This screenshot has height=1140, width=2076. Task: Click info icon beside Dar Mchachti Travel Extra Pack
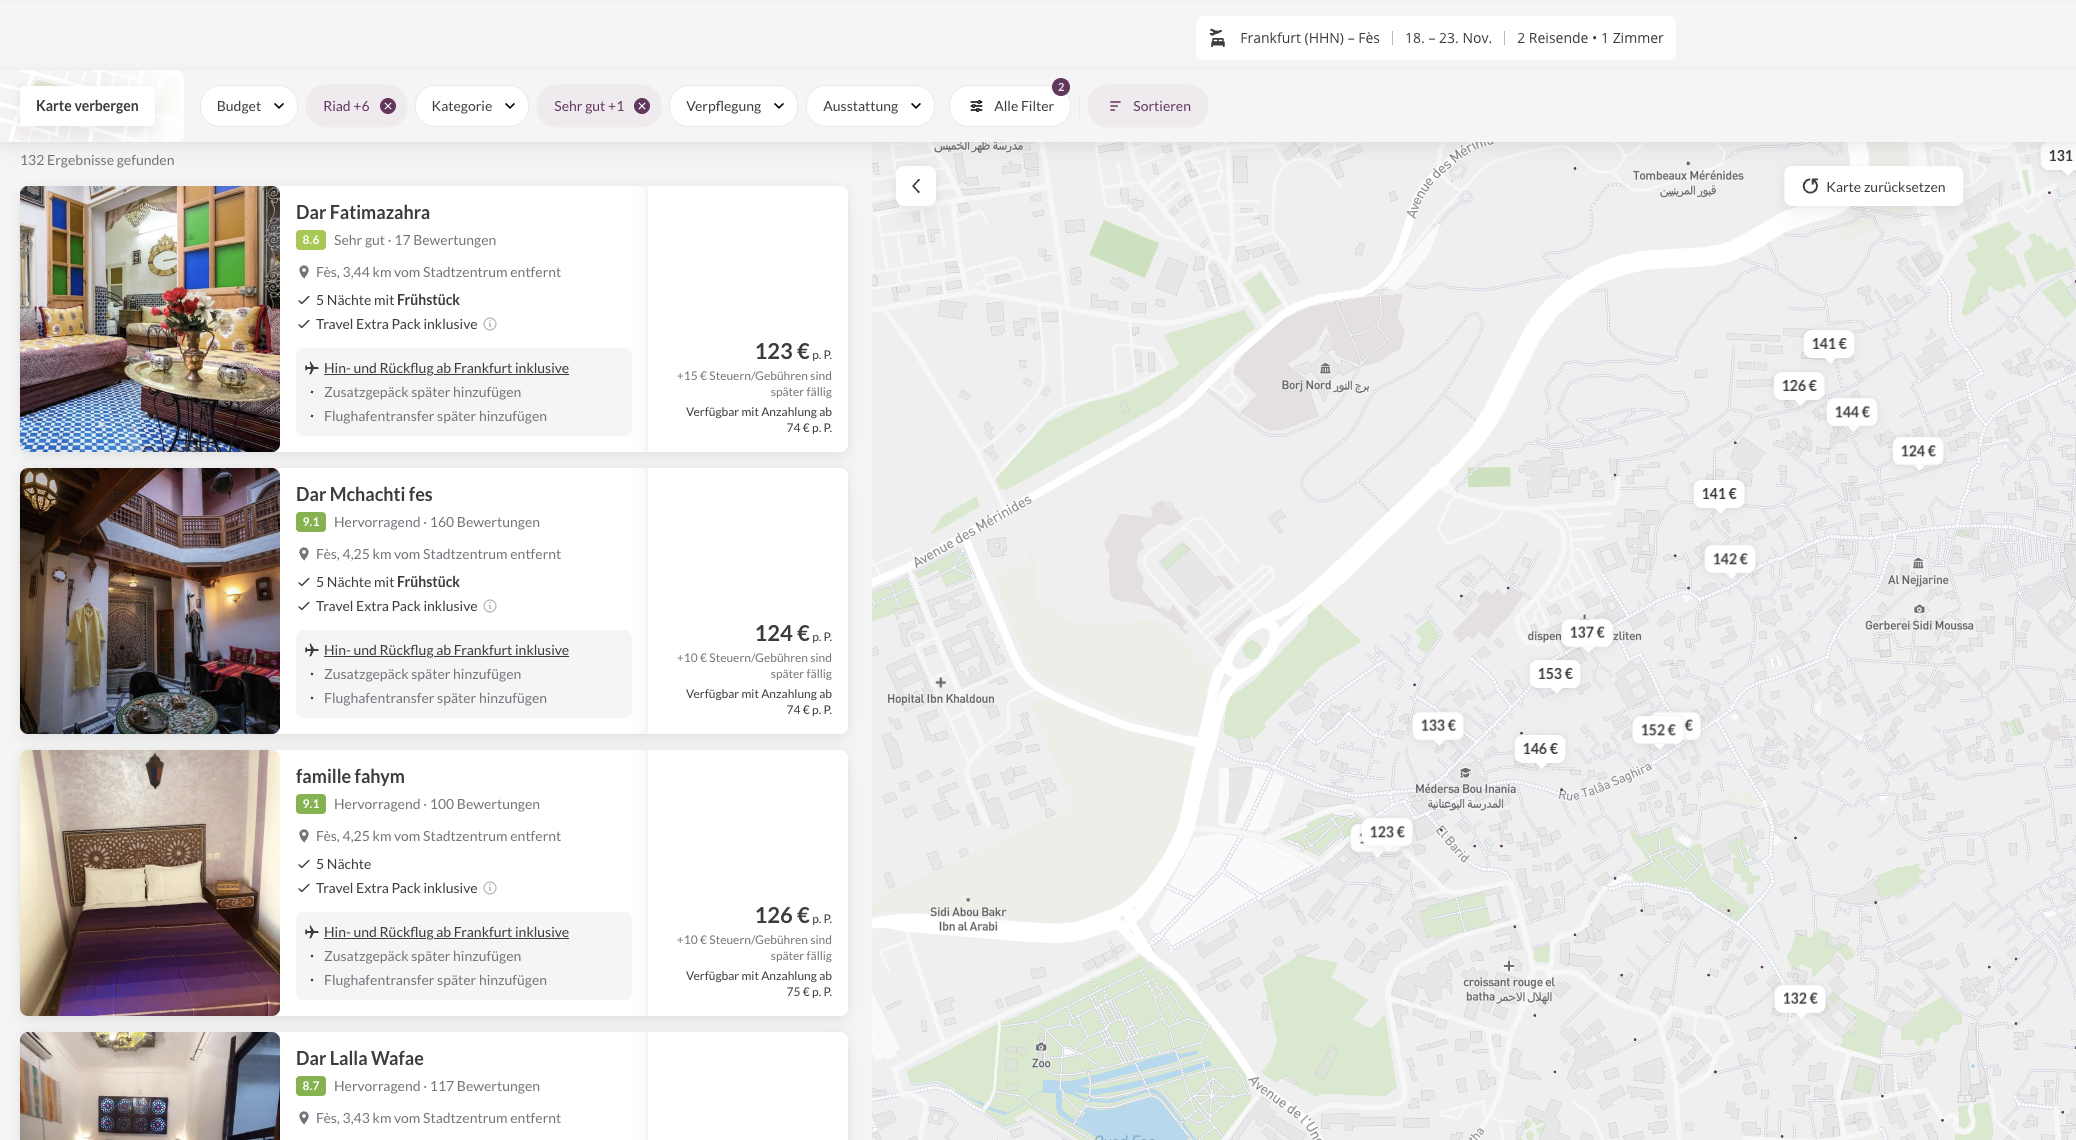490,606
